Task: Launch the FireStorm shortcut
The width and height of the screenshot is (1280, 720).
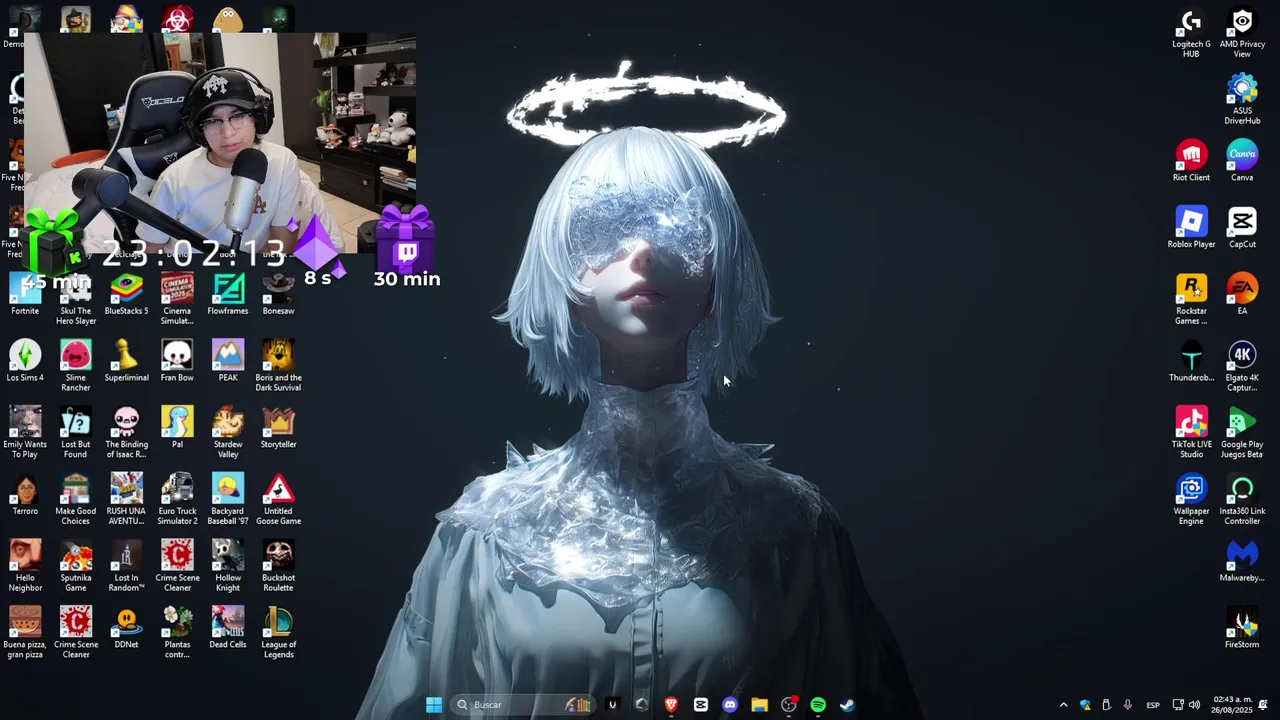Action: [x=1242, y=628]
